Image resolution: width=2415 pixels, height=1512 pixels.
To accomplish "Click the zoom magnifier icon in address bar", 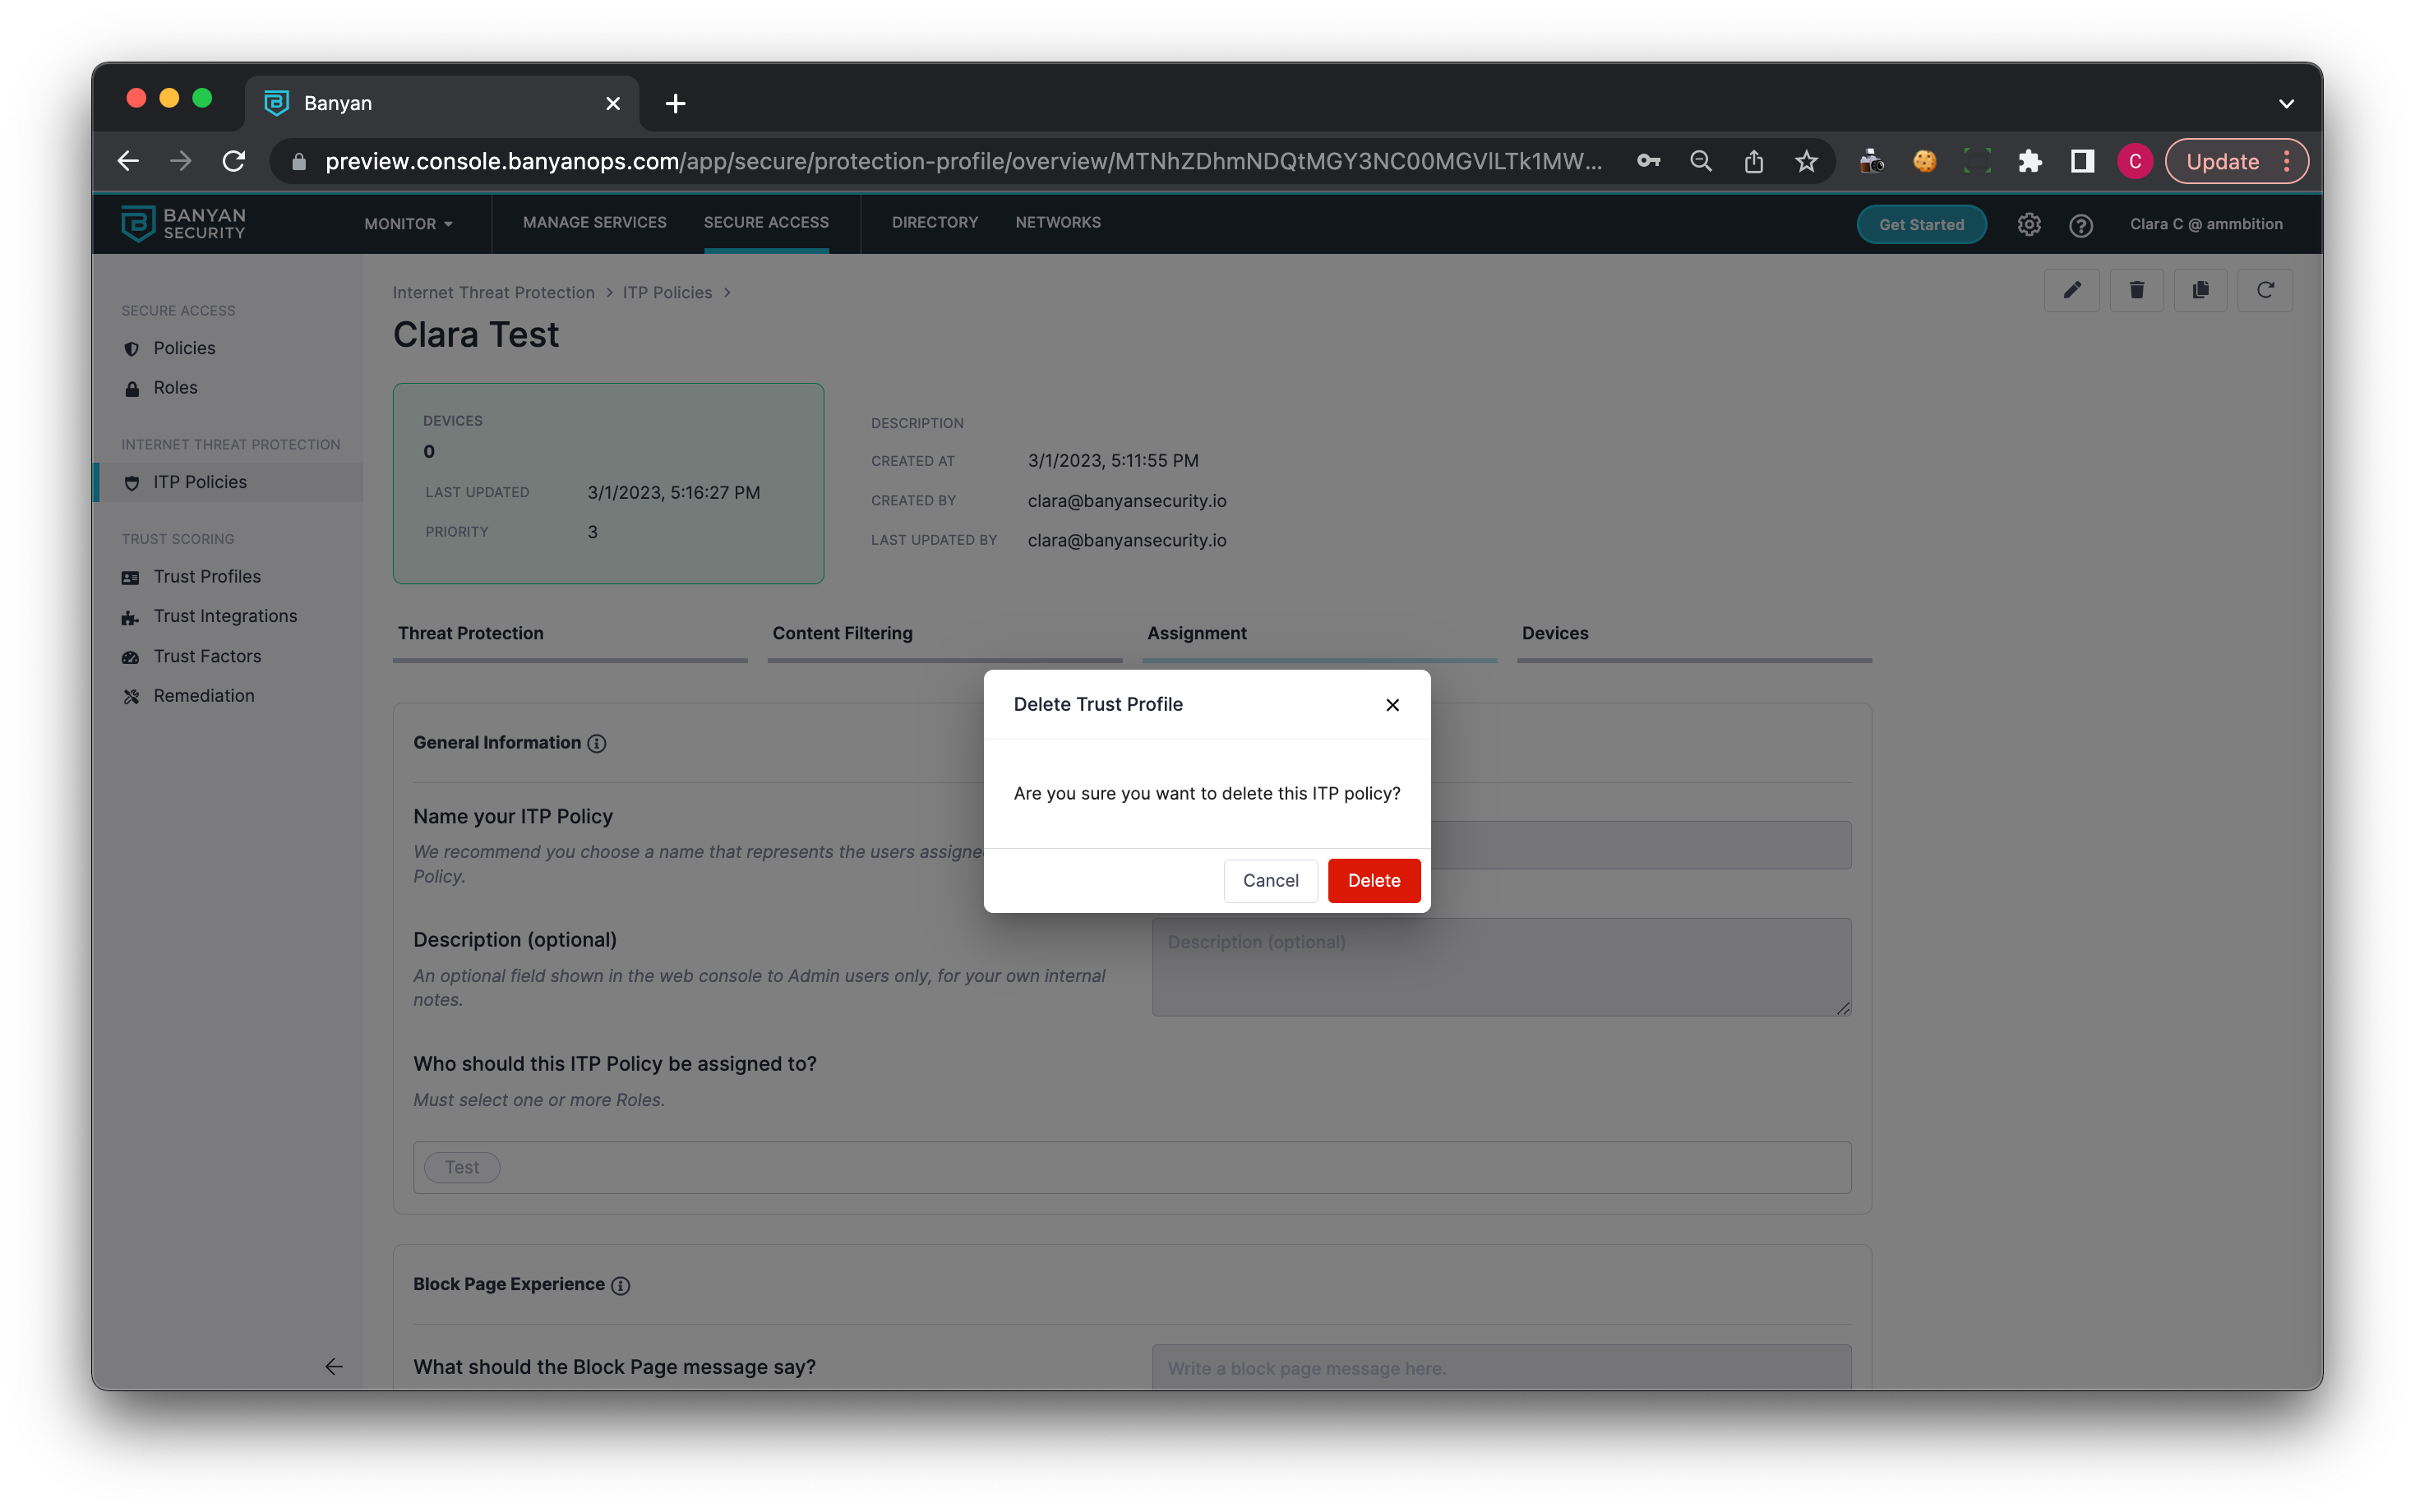I will pos(1700,161).
